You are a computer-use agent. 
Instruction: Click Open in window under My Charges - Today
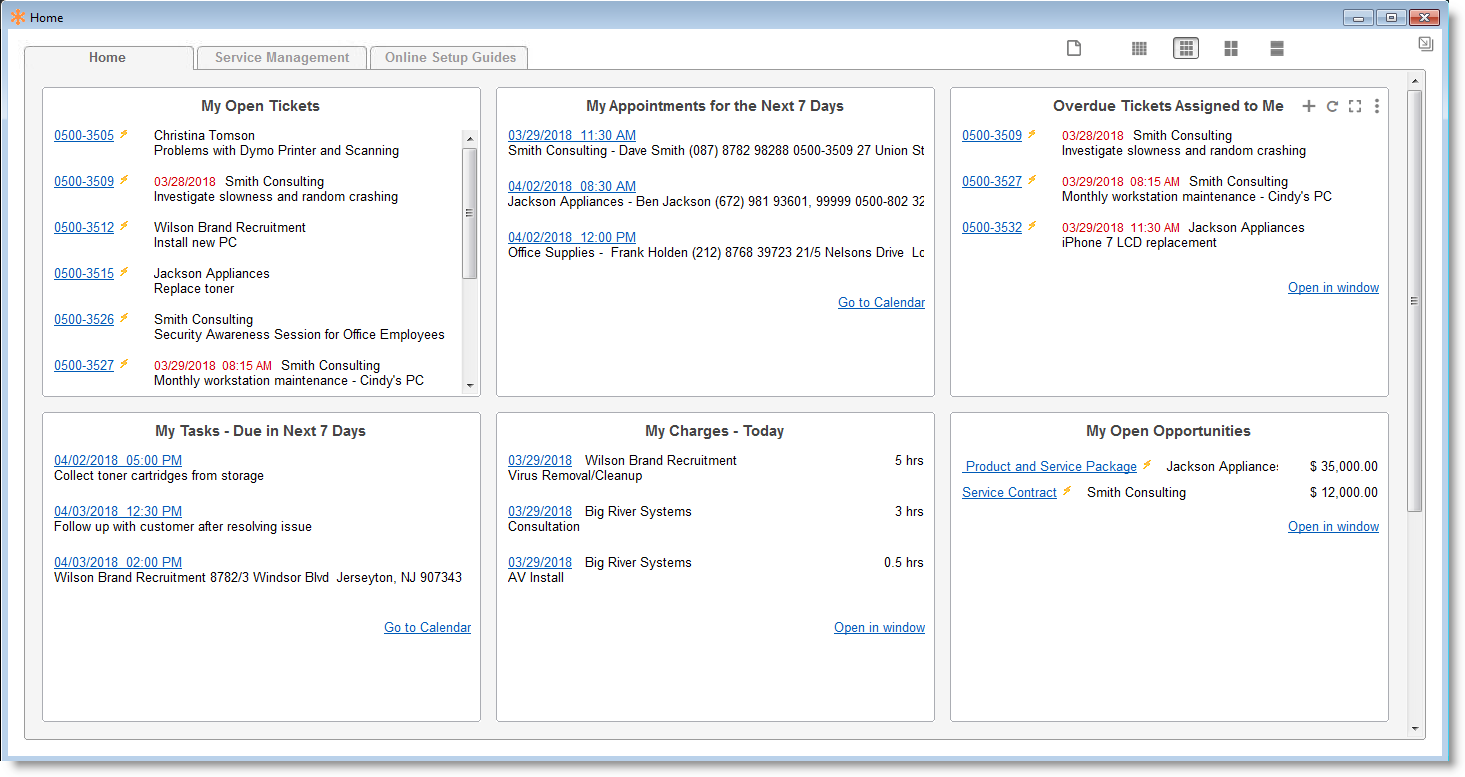pyautogui.click(x=879, y=628)
